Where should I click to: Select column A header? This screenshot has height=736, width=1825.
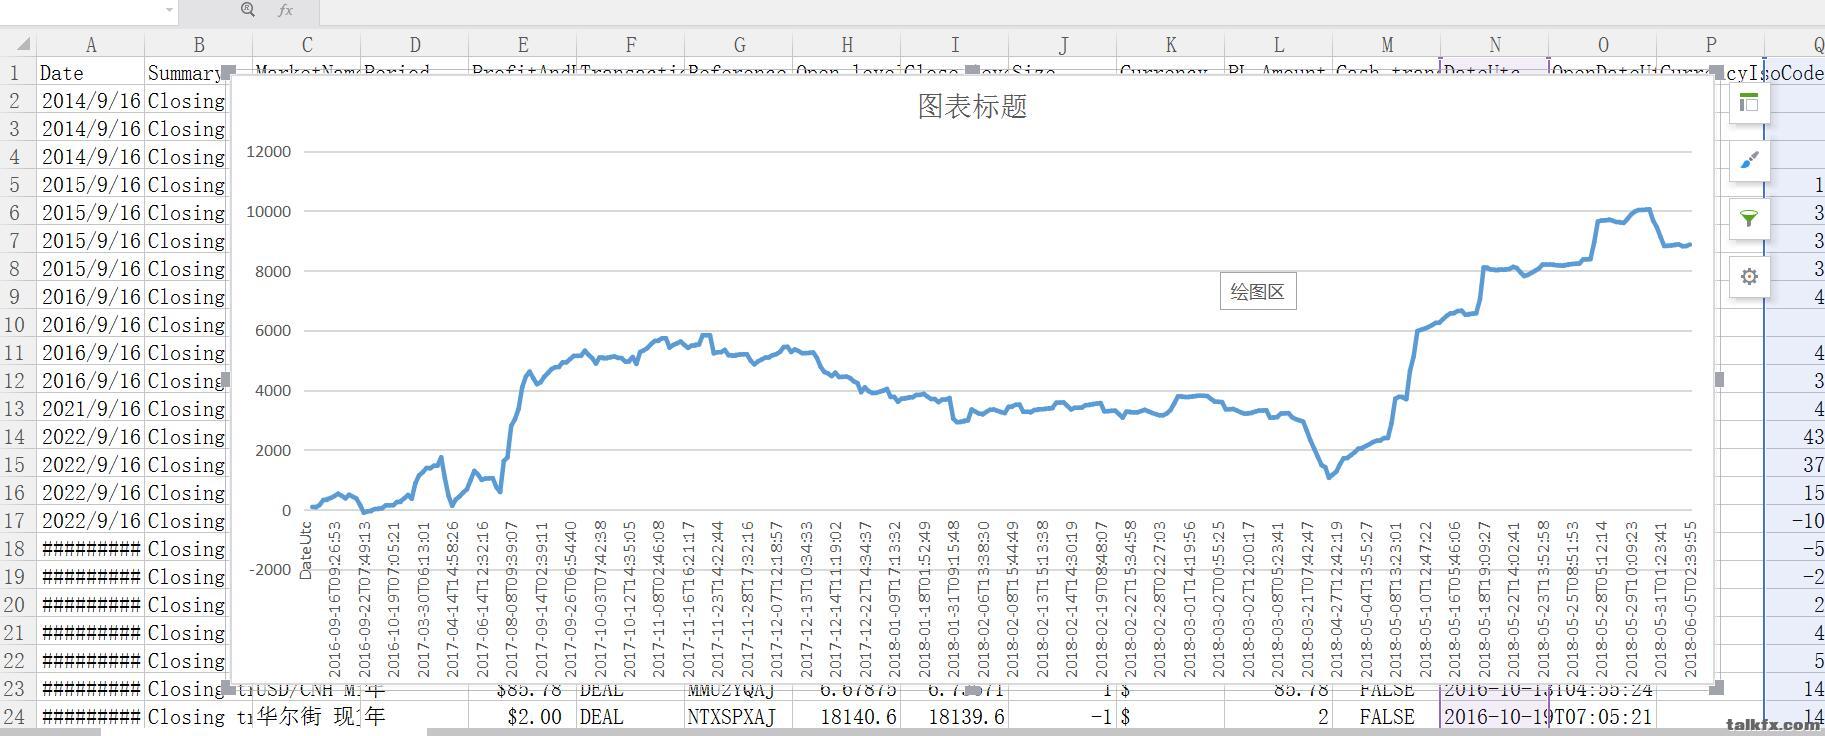pyautogui.click(x=91, y=44)
